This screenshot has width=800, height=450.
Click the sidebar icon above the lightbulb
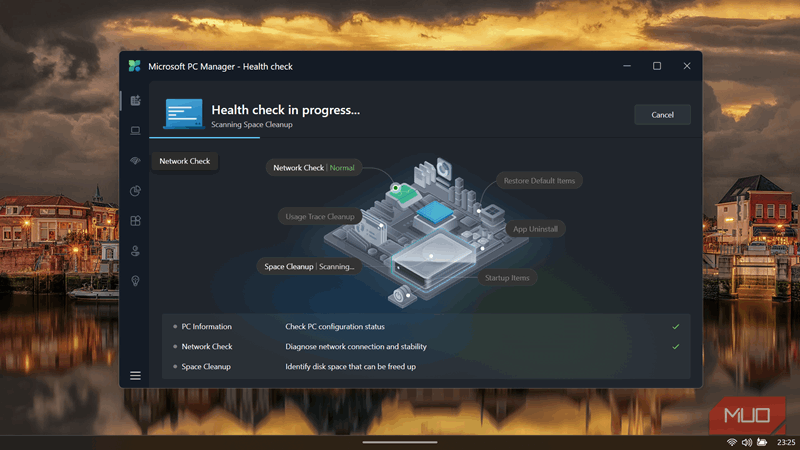[135, 251]
